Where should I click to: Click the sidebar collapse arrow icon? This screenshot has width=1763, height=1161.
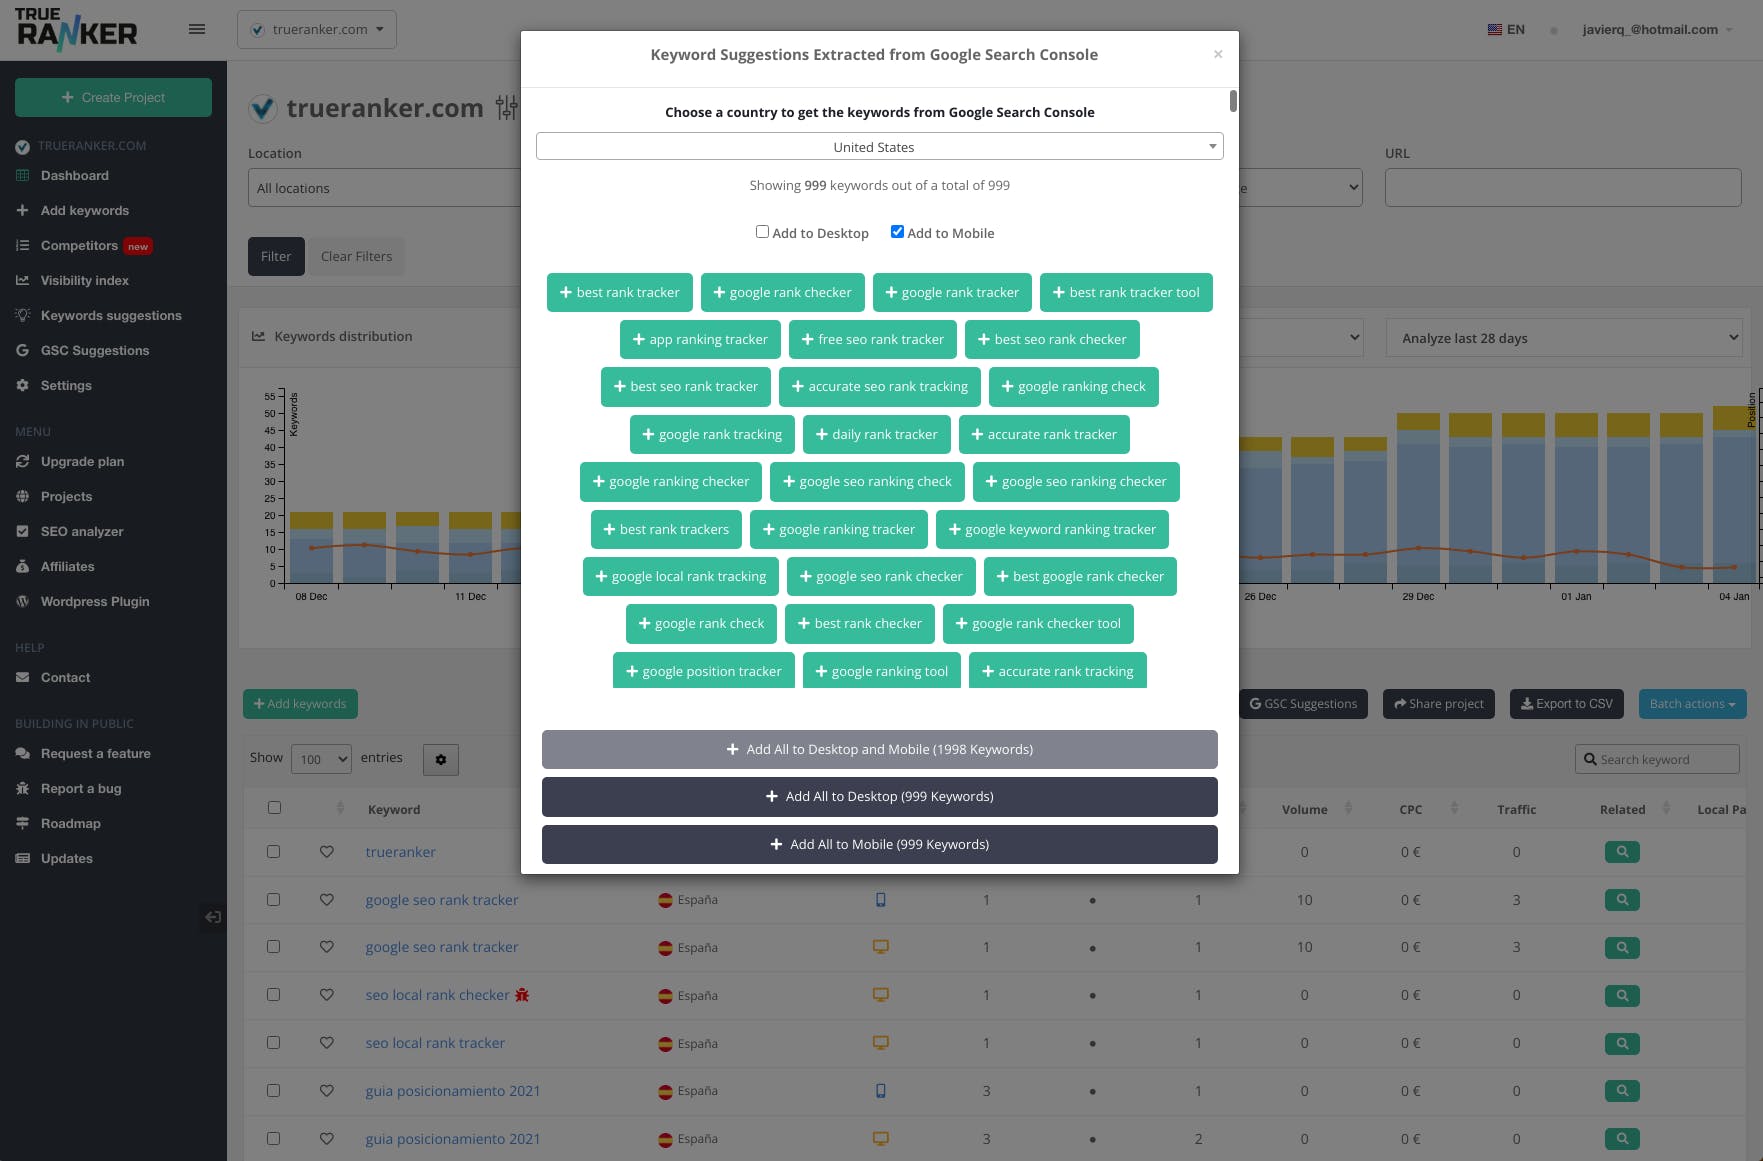pos(213,917)
